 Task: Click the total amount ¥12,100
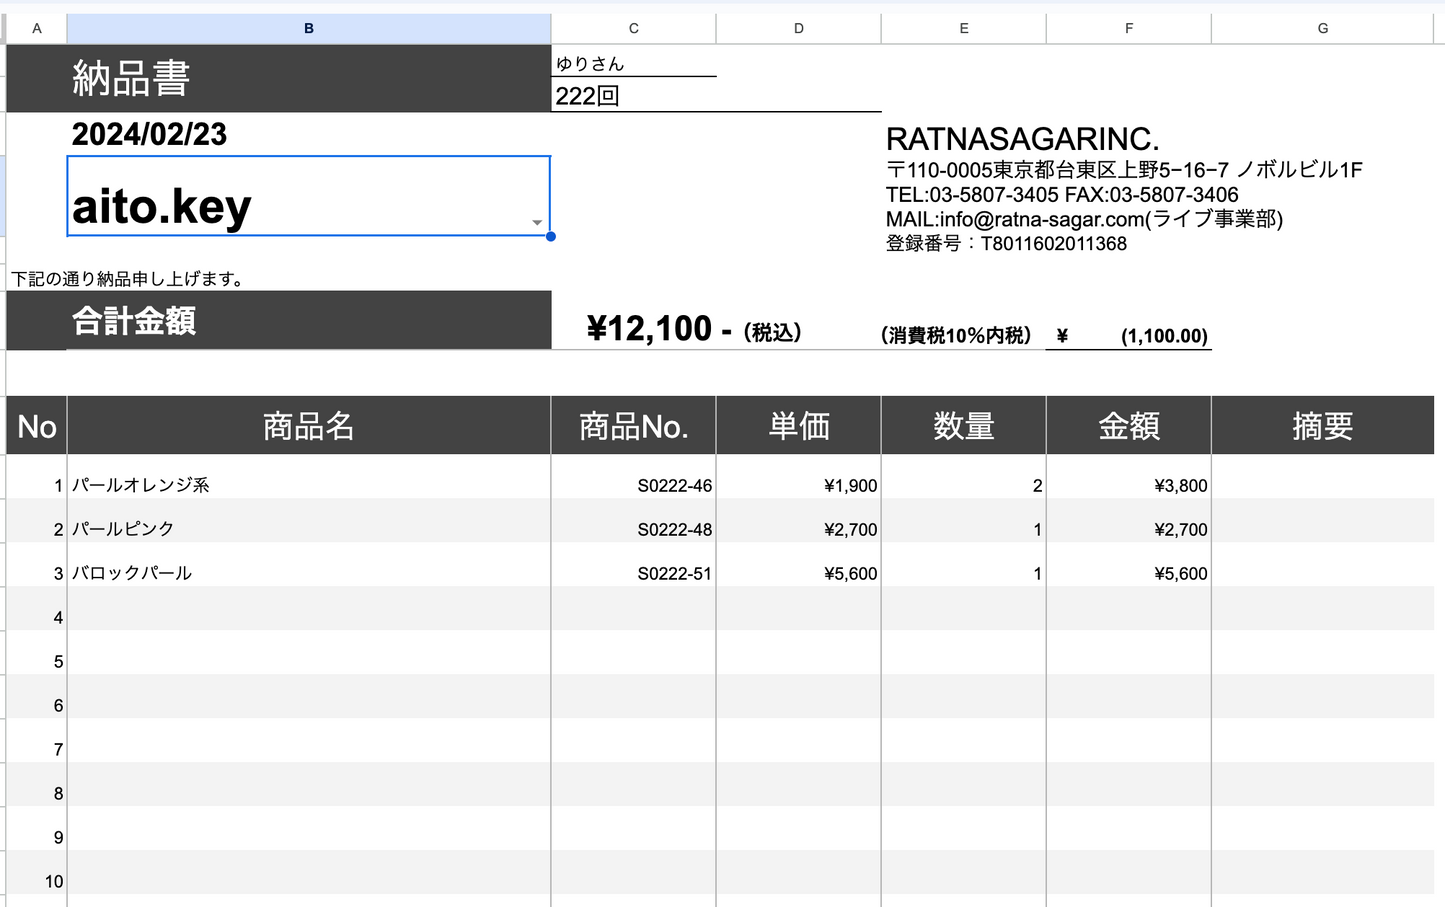click(x=649, y=328)
